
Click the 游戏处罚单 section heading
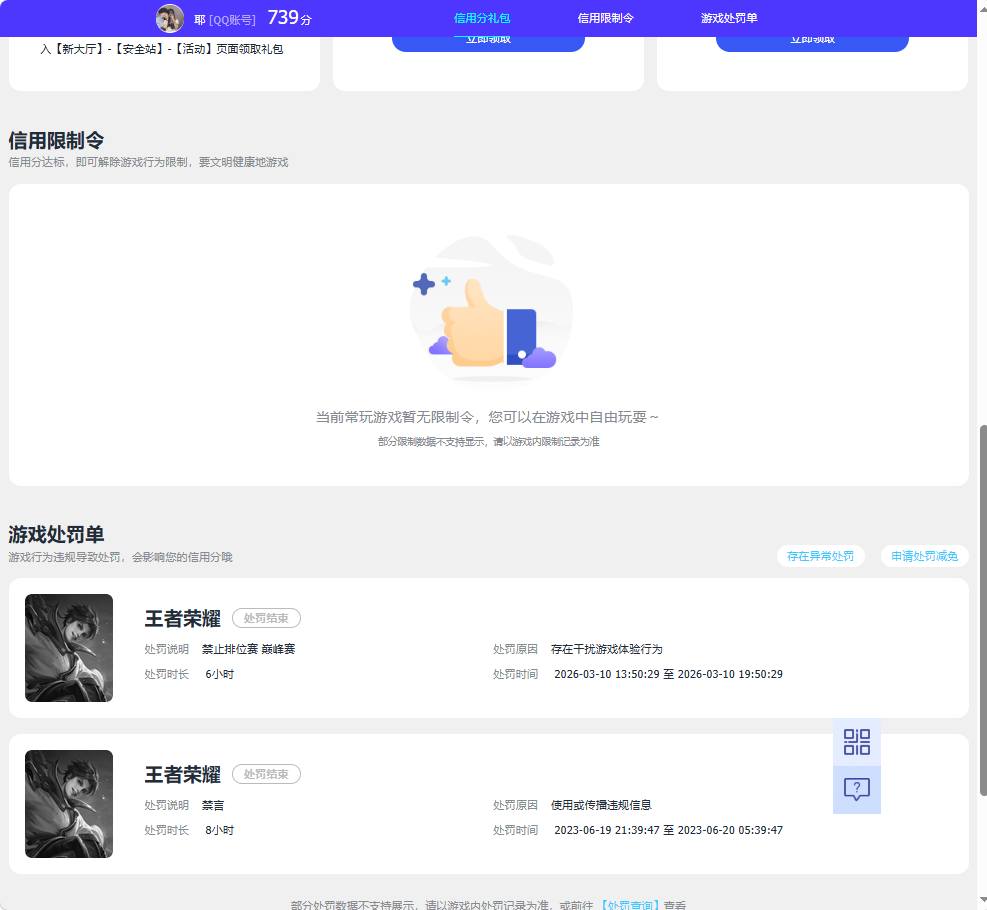click(56, 534)
